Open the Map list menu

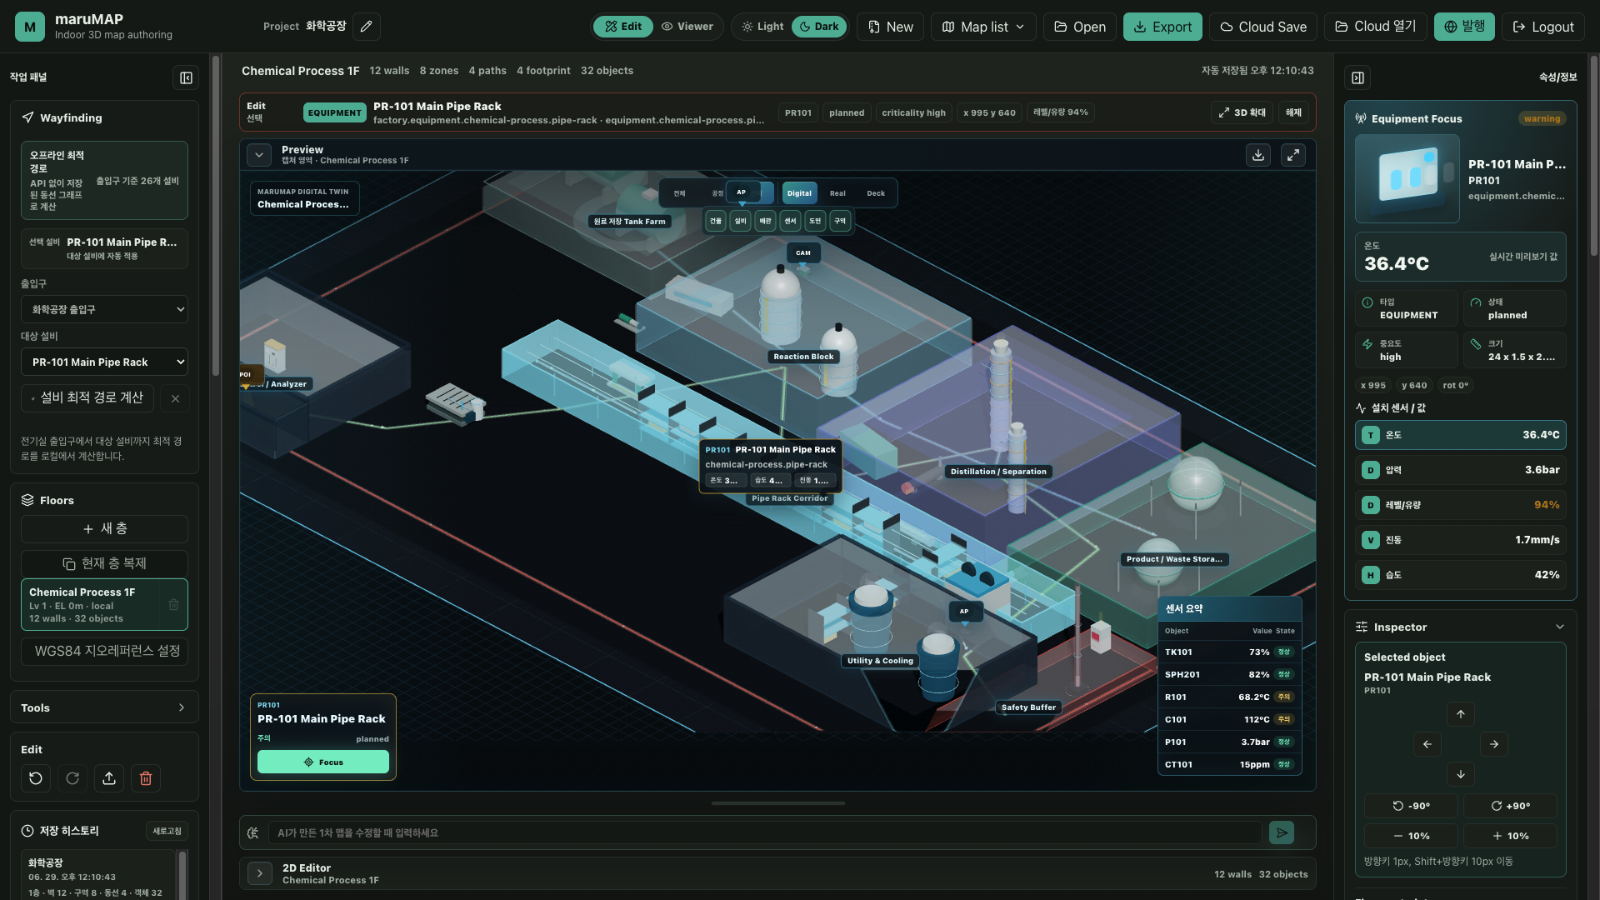tap(983, 27)
